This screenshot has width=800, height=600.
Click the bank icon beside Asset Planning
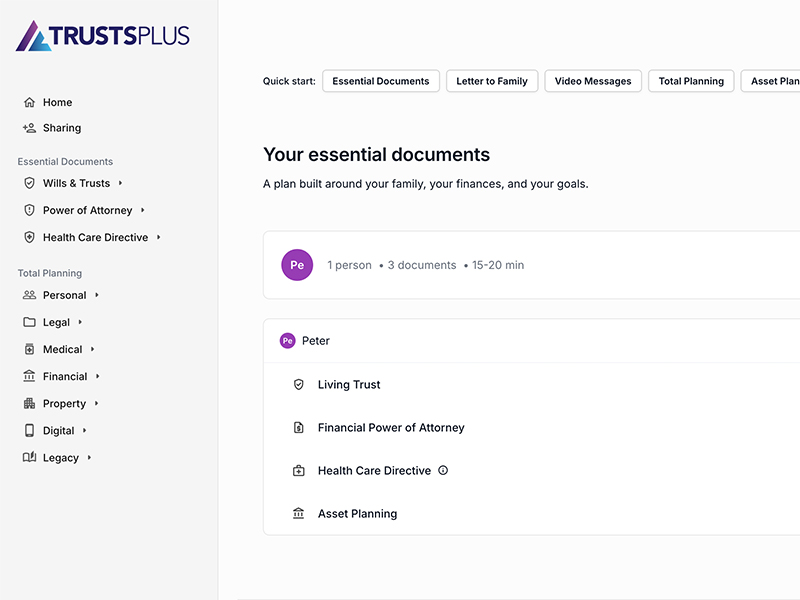coord(298,513)
